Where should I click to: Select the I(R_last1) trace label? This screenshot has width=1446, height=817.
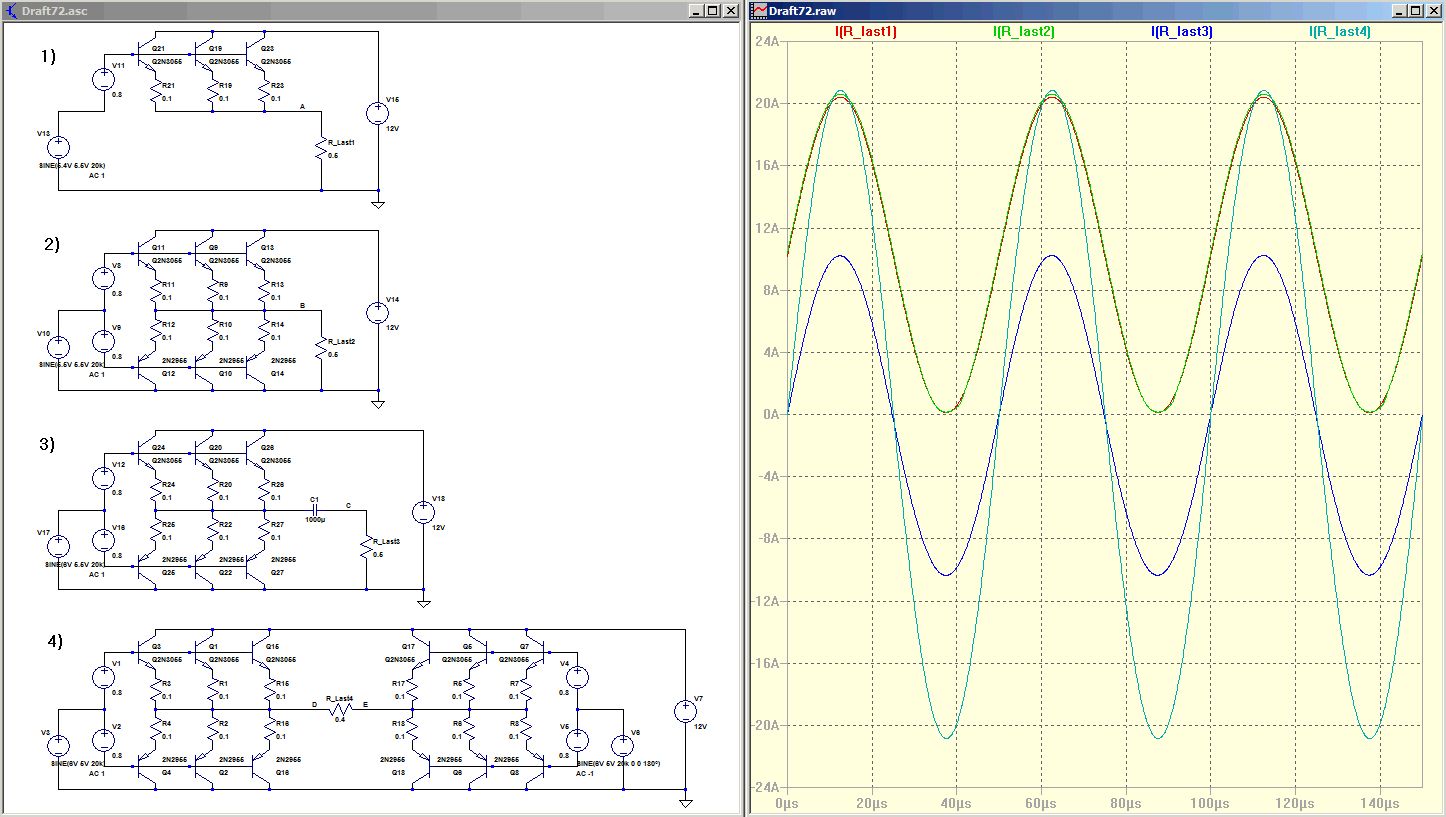click(866, 32)
